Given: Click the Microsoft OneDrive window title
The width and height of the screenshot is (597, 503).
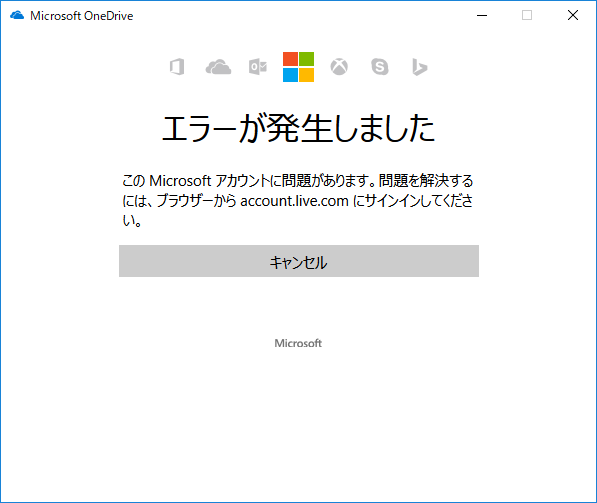Looking at the screenshot, I should pos(81,16).
